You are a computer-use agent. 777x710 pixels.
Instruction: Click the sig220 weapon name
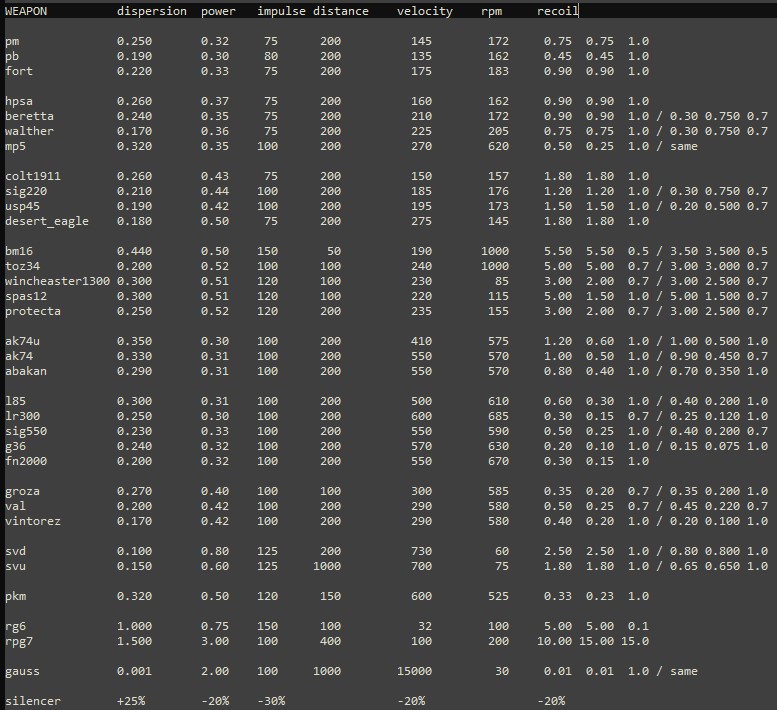click(x=26, y=192)
